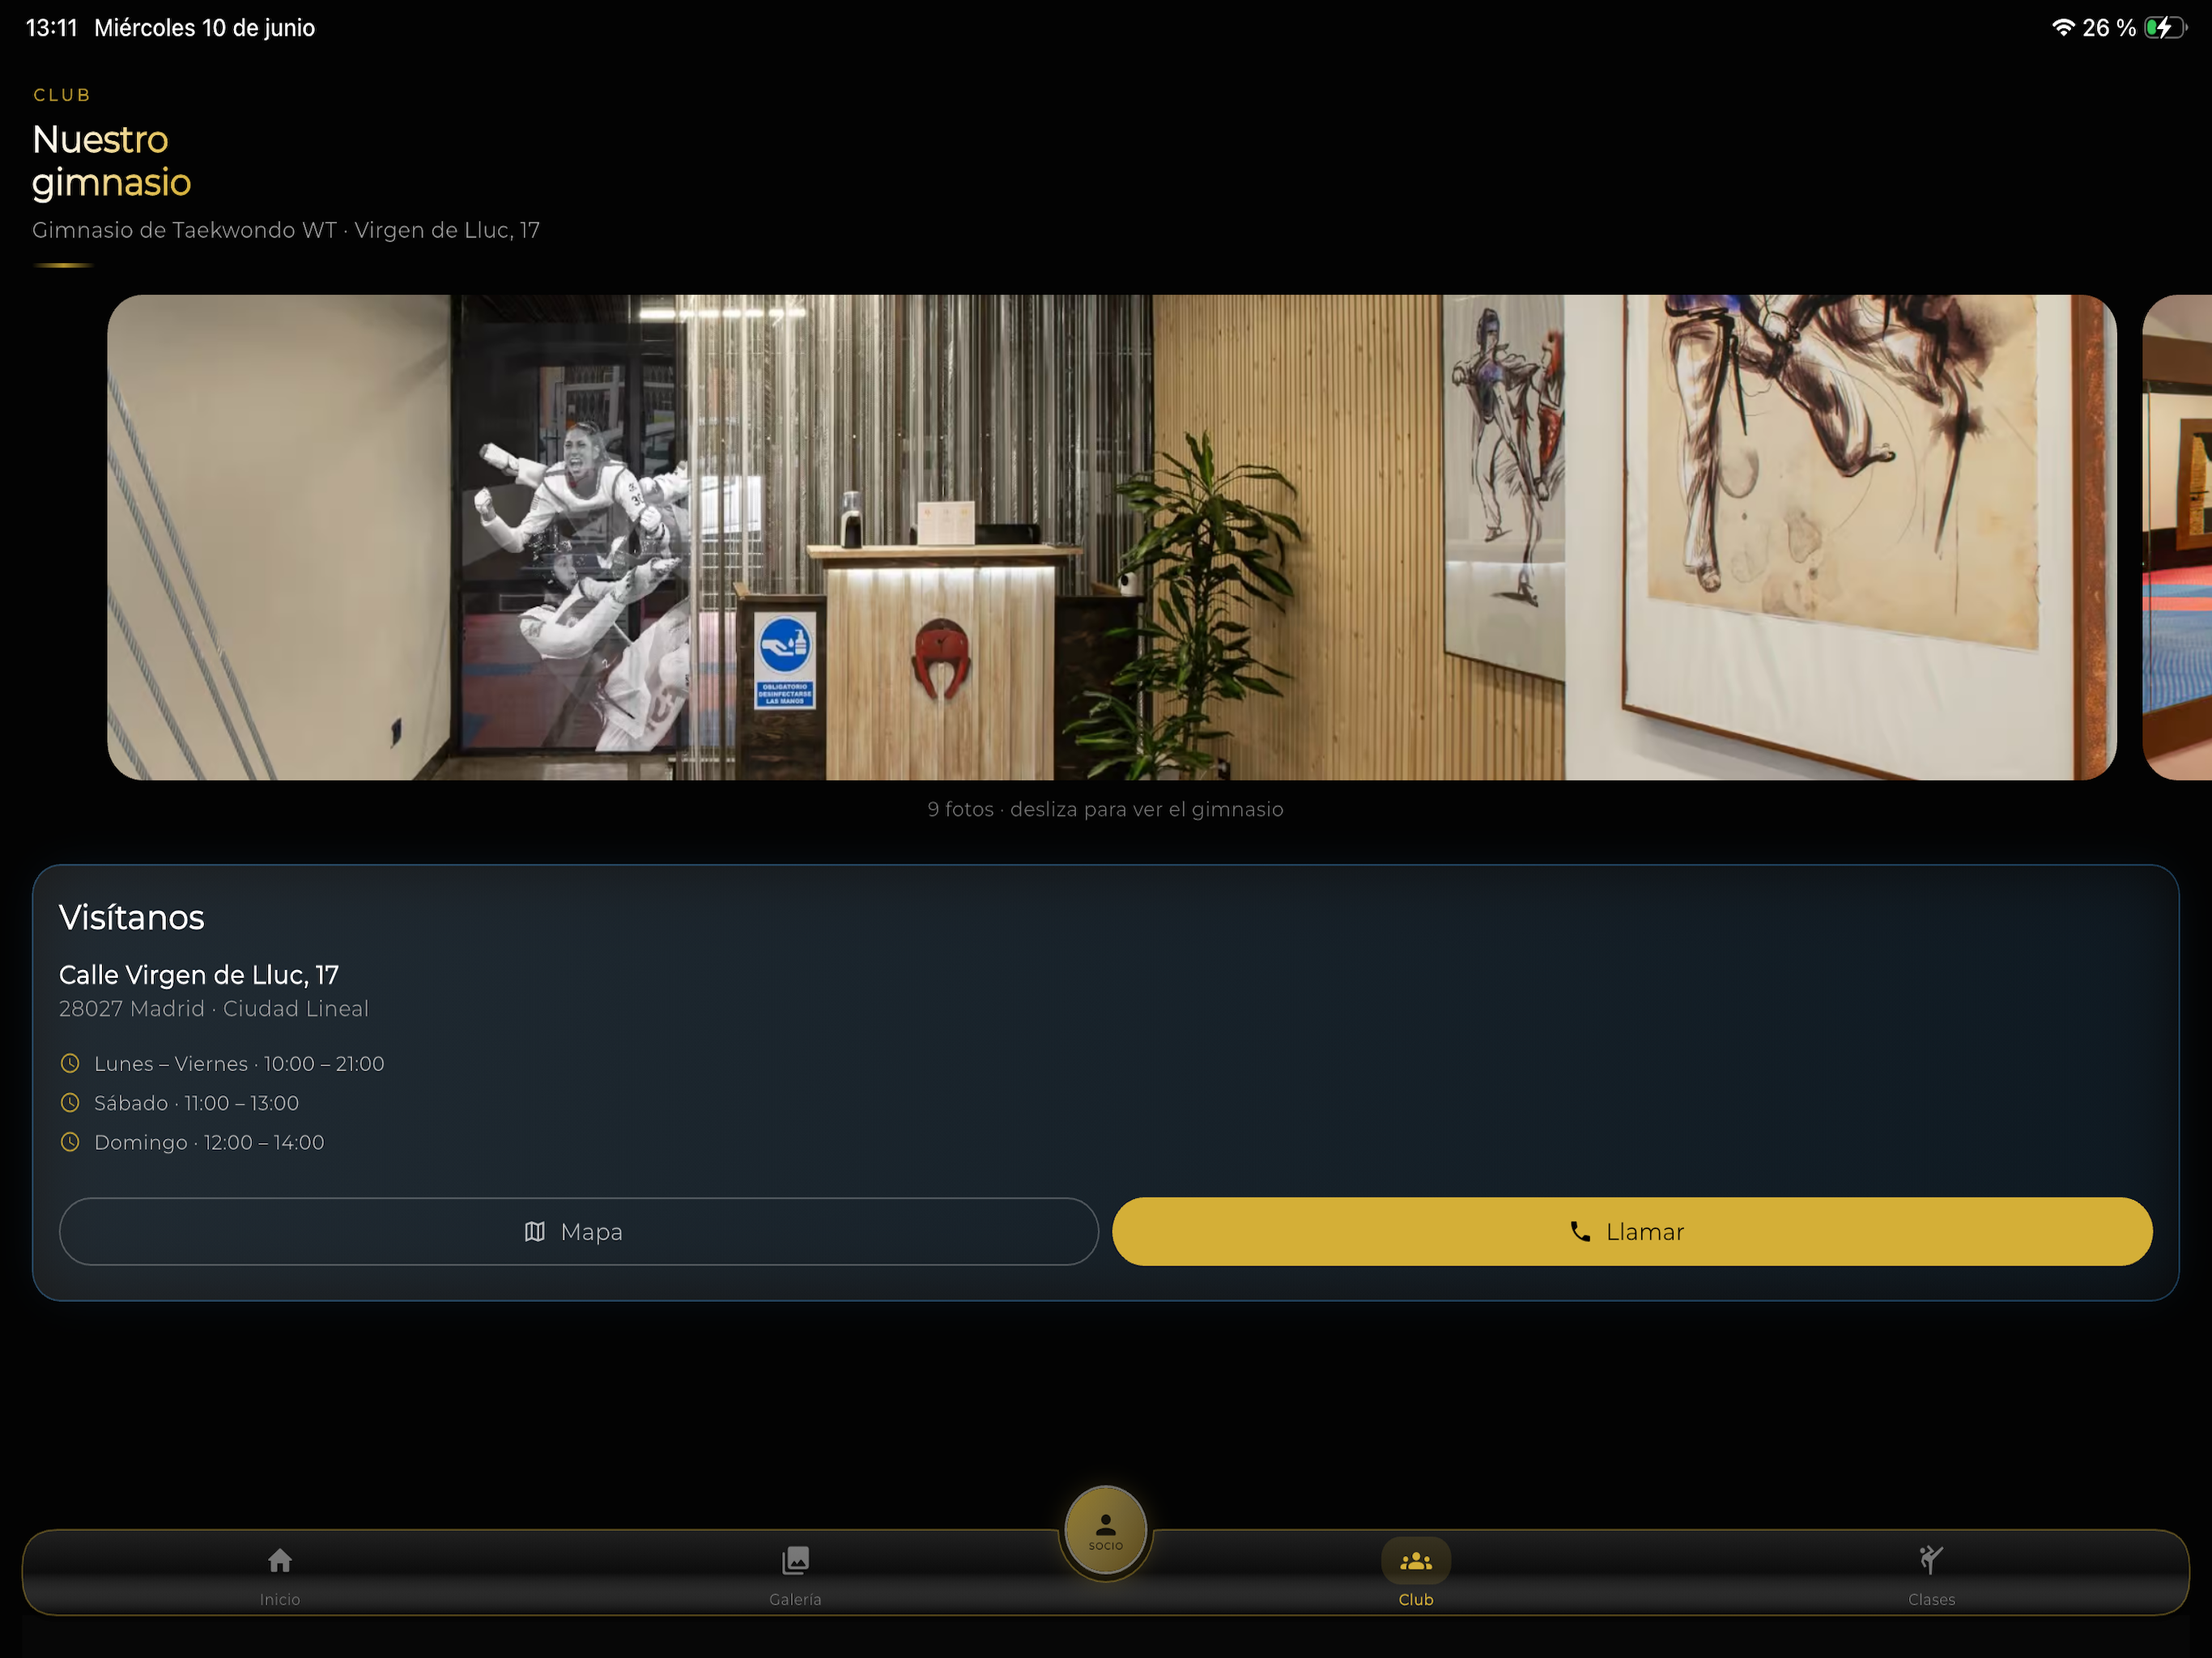The width and height of the screenshot is (2212, 1658).
Task: Click the Wi-Fi status icon
Action: pyautogui.click(x=2063, y=27)
